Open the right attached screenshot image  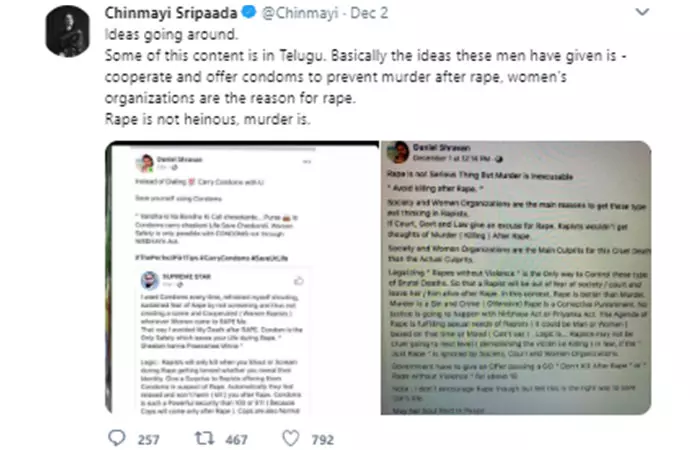click(516, 278)
